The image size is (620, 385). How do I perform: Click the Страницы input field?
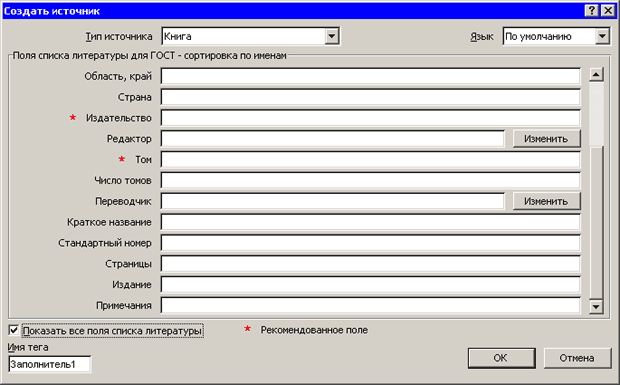coord(370,264)
